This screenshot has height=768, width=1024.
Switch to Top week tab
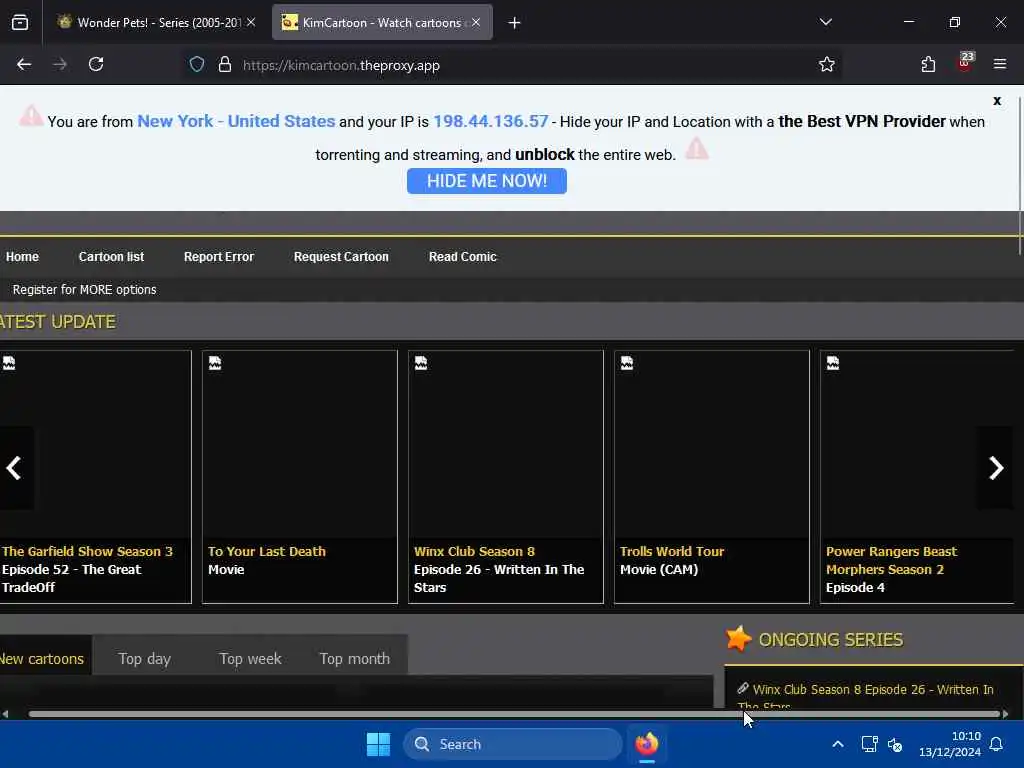click(x=250, y=658)
